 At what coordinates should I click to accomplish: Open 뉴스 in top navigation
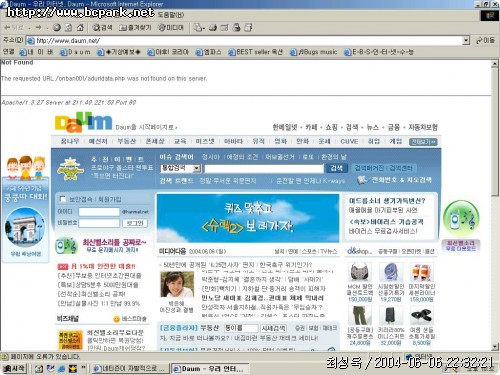click(373, 127)
